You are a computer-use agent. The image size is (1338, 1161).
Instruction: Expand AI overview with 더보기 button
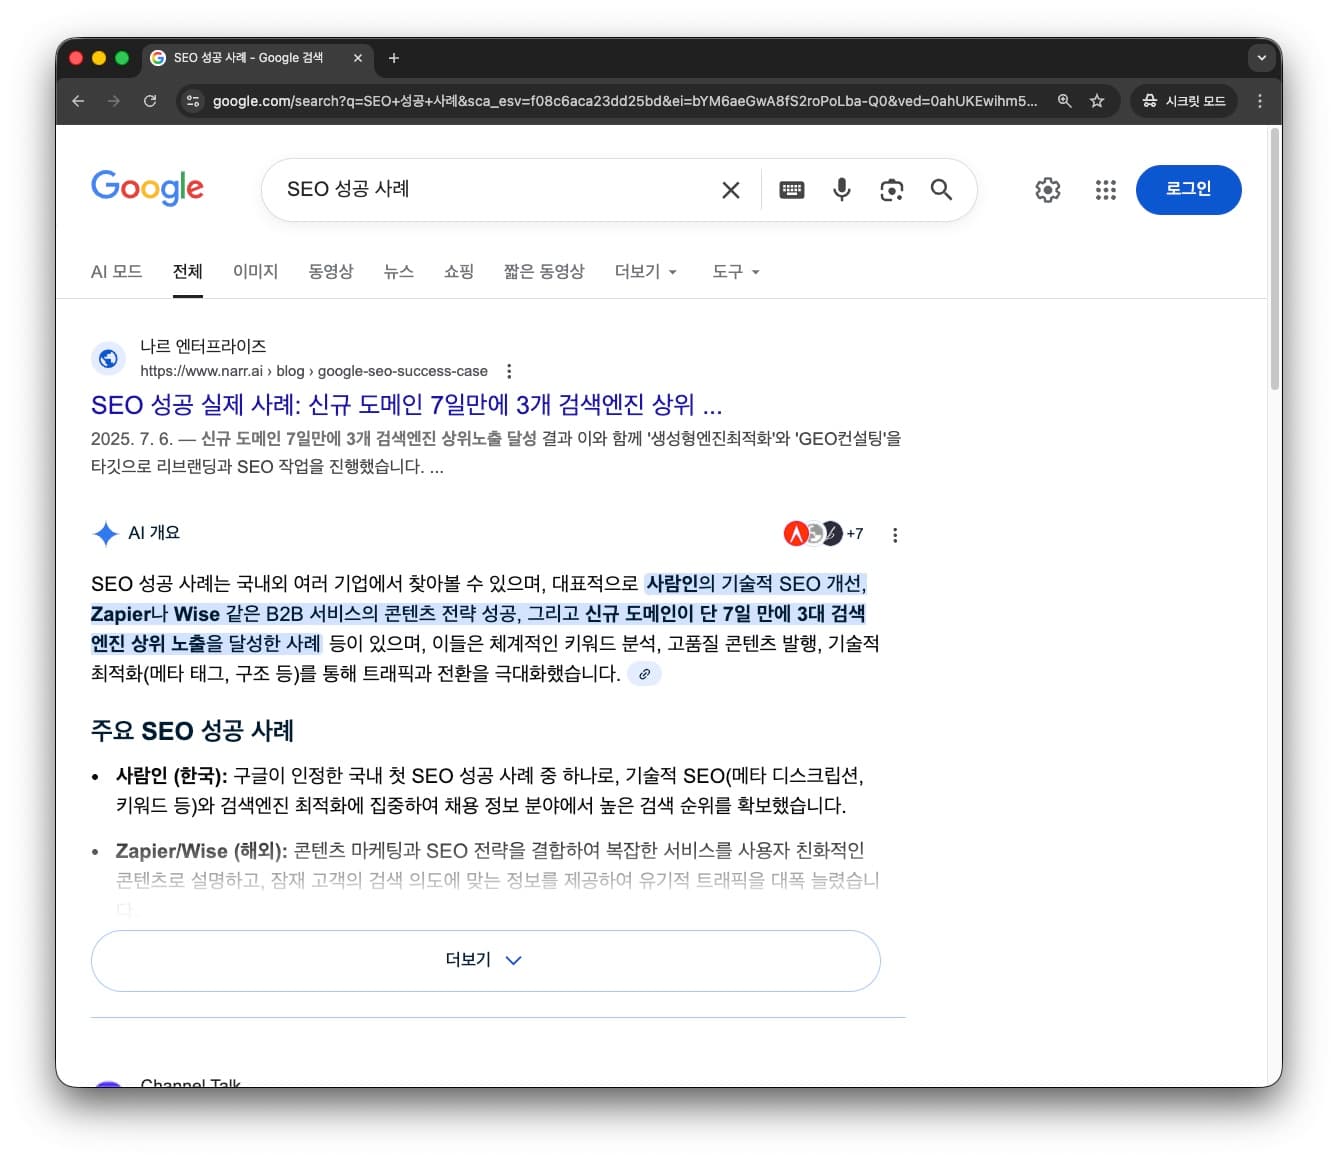point(485,960)
